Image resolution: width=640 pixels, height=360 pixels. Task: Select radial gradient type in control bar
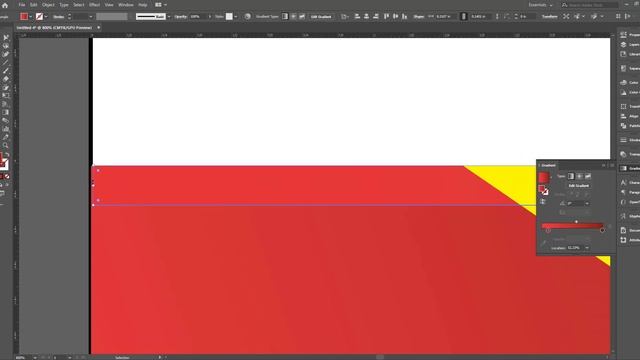tap(293, 17)
